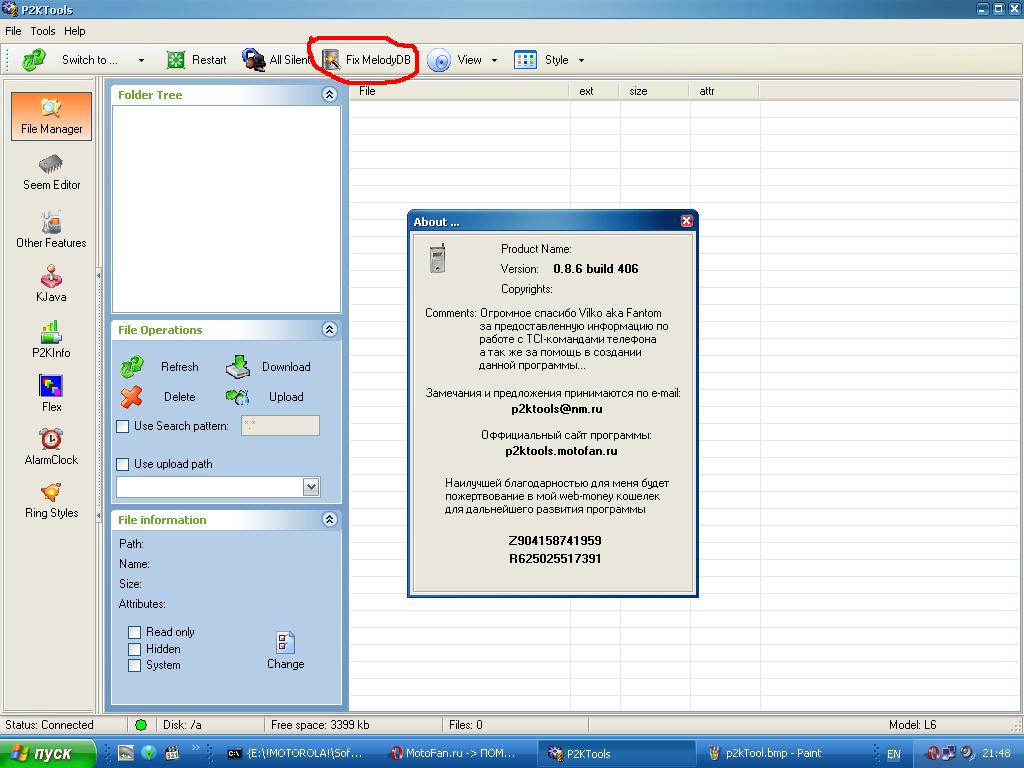Click the Switch to toolbar icon

click(34, 60)
